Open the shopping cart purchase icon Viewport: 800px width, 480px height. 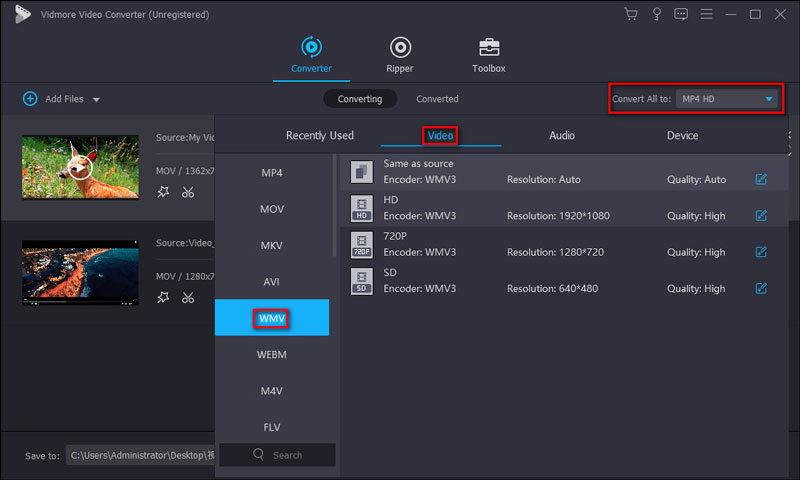(x=631, y=14)
